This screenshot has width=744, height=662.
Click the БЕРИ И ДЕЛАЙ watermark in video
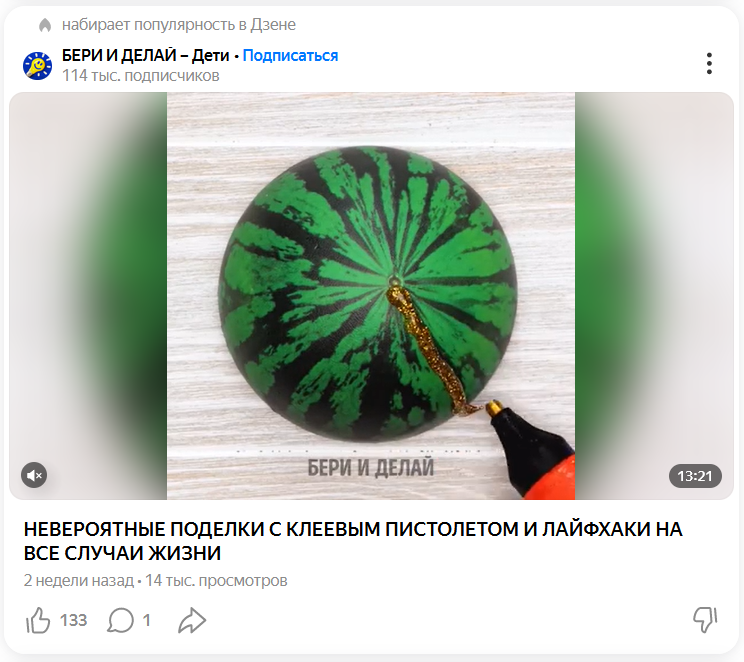pyautogui.click(x=371, y=467)
